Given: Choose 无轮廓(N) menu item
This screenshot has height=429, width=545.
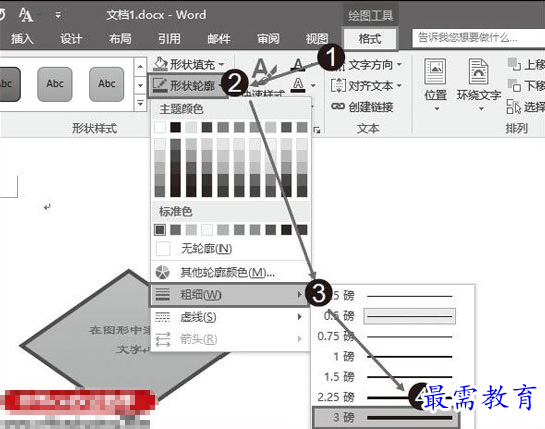Looking at the screenshot, I should tap(231, 249).
